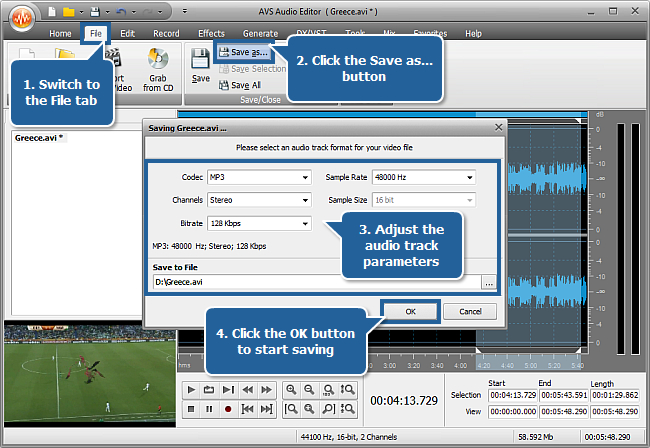Select Greece.avi in the file list
The height and width of the screenshot is (448, 650).
39,138
